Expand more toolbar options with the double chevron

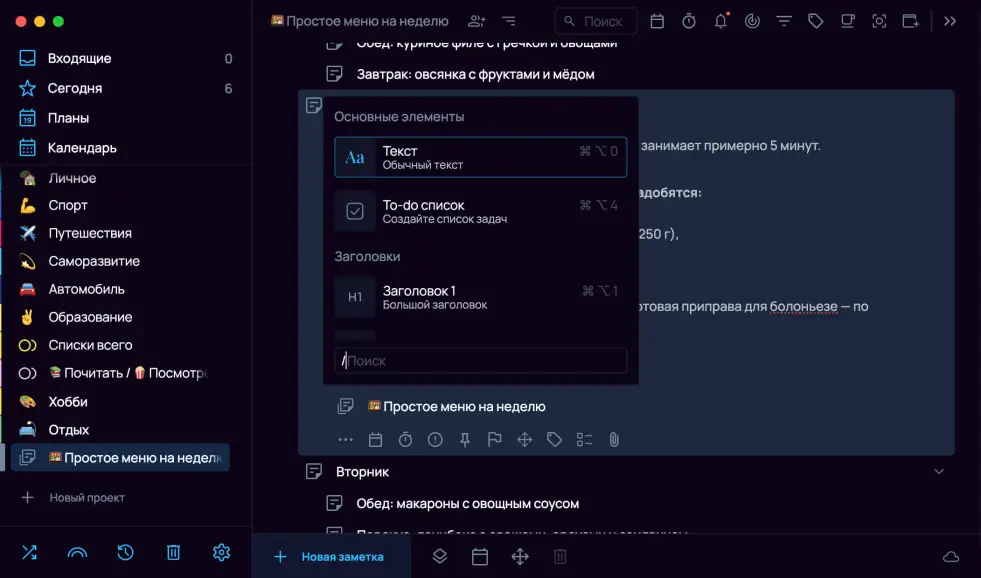[x=950, y=21]
